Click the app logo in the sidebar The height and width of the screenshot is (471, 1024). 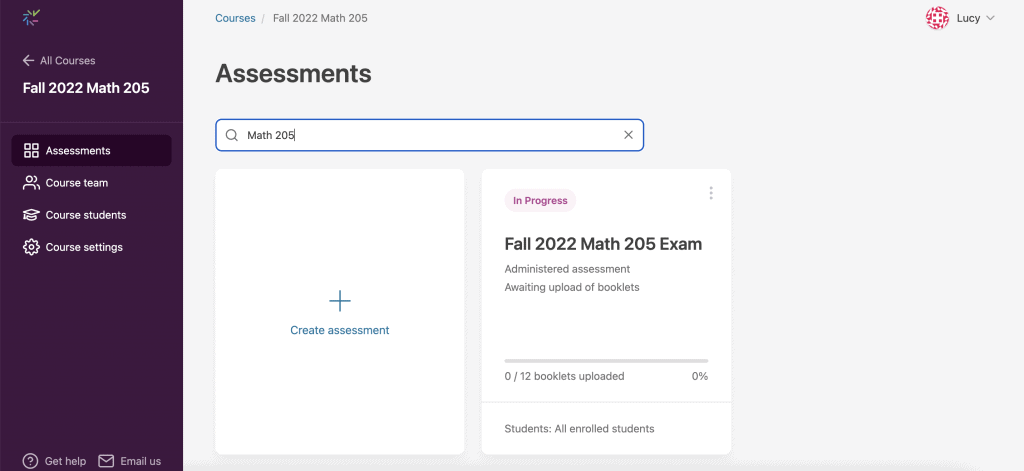coord(31,17)
